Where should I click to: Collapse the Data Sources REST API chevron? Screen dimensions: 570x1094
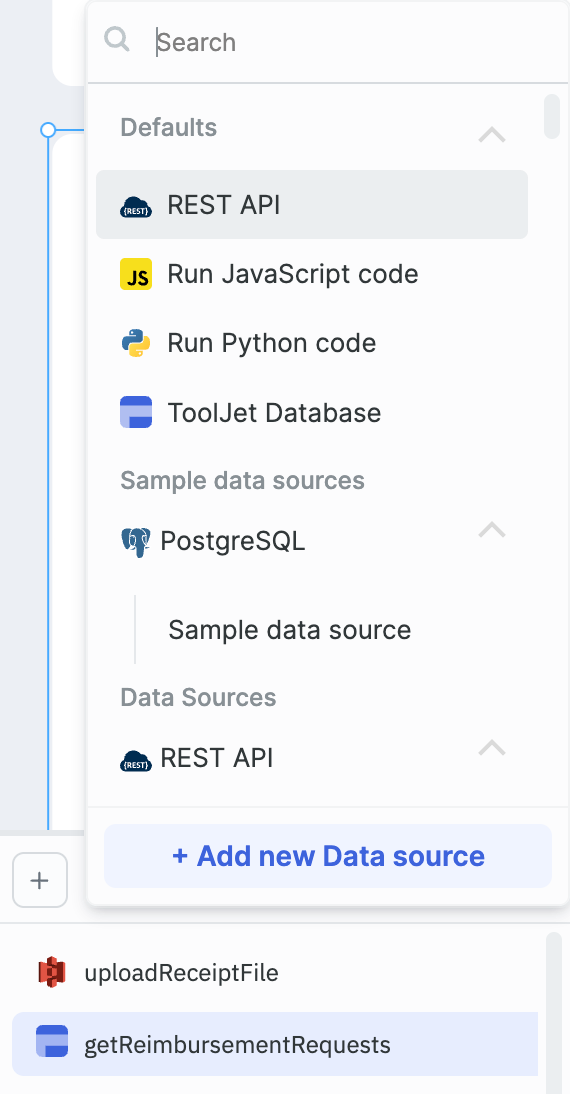[x=492, y=747]
